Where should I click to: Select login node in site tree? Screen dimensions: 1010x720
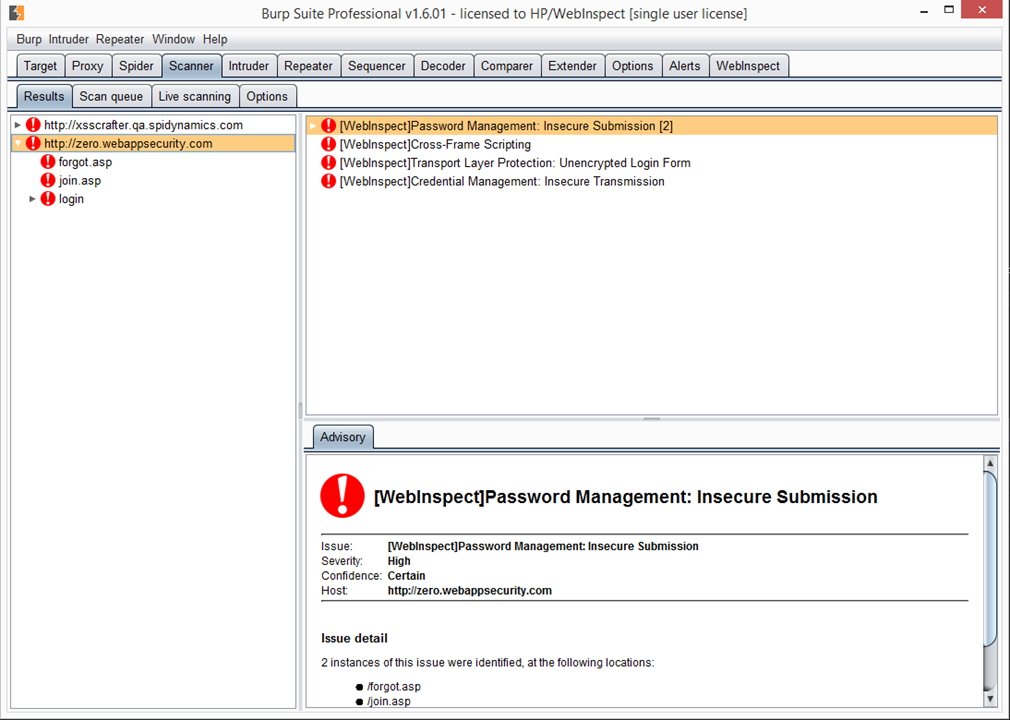pos(71,199)
